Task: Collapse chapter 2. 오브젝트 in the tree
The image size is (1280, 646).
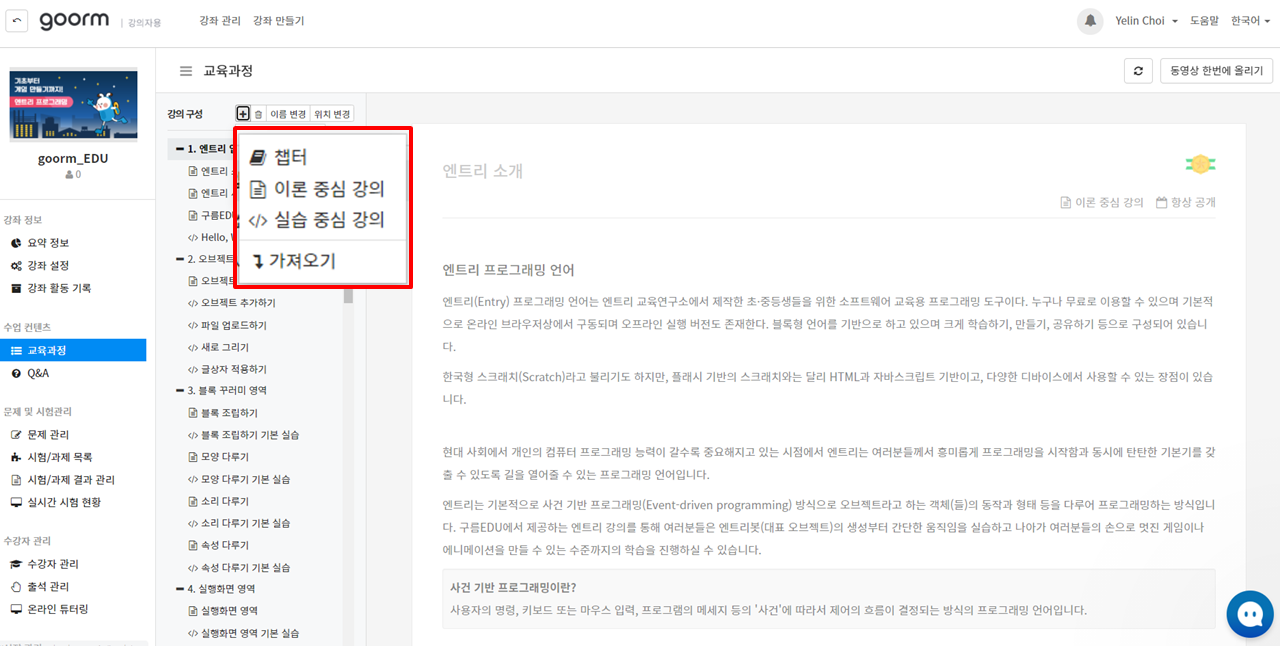Action: (x=180, y=259)
